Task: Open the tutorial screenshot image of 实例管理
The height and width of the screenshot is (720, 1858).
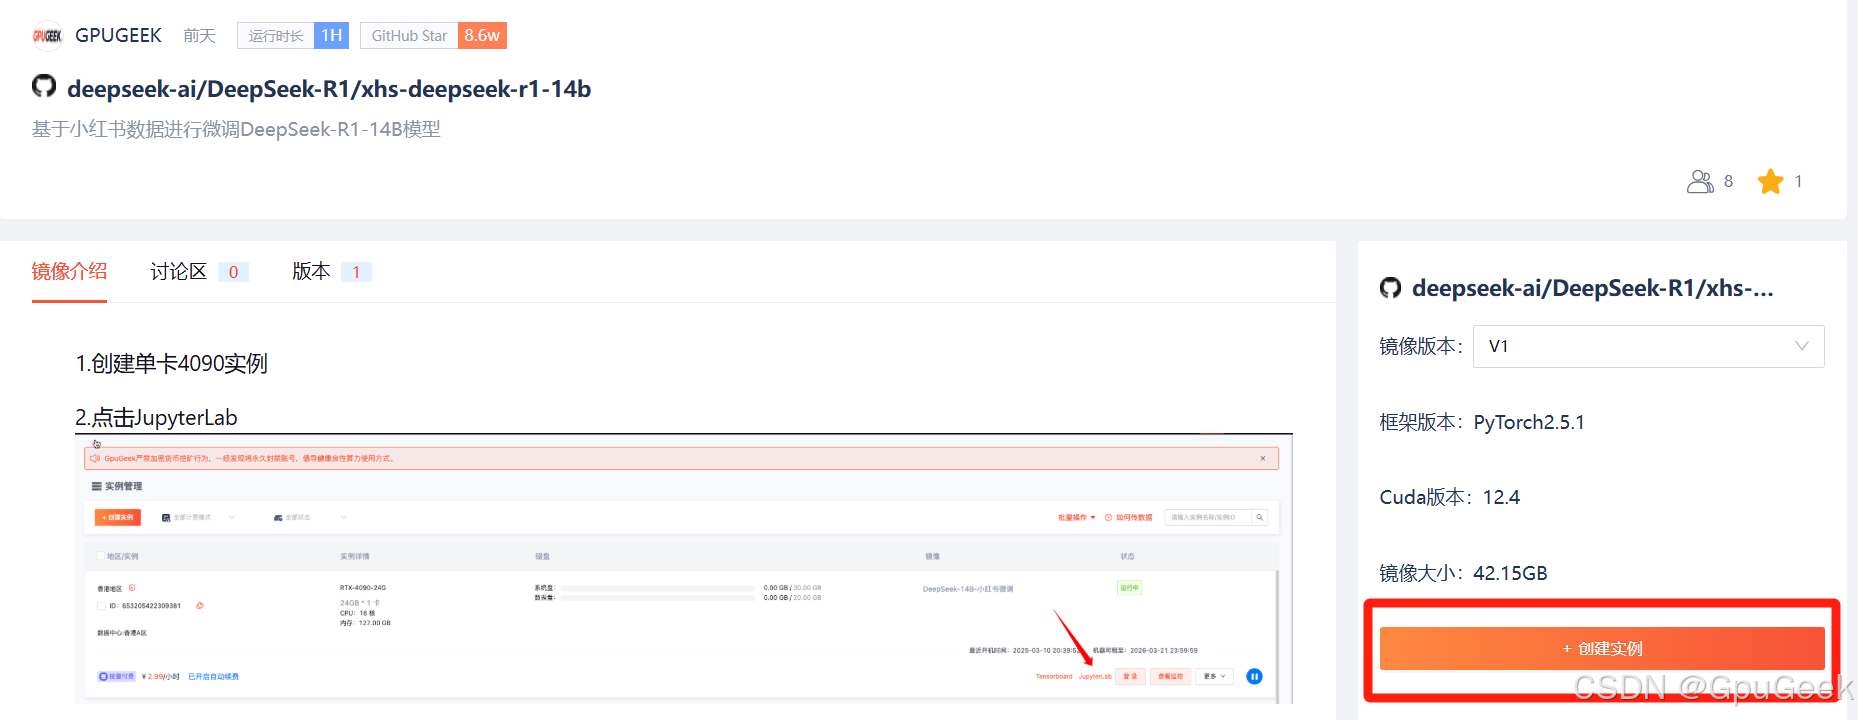Action: click(x=684, y=568)
